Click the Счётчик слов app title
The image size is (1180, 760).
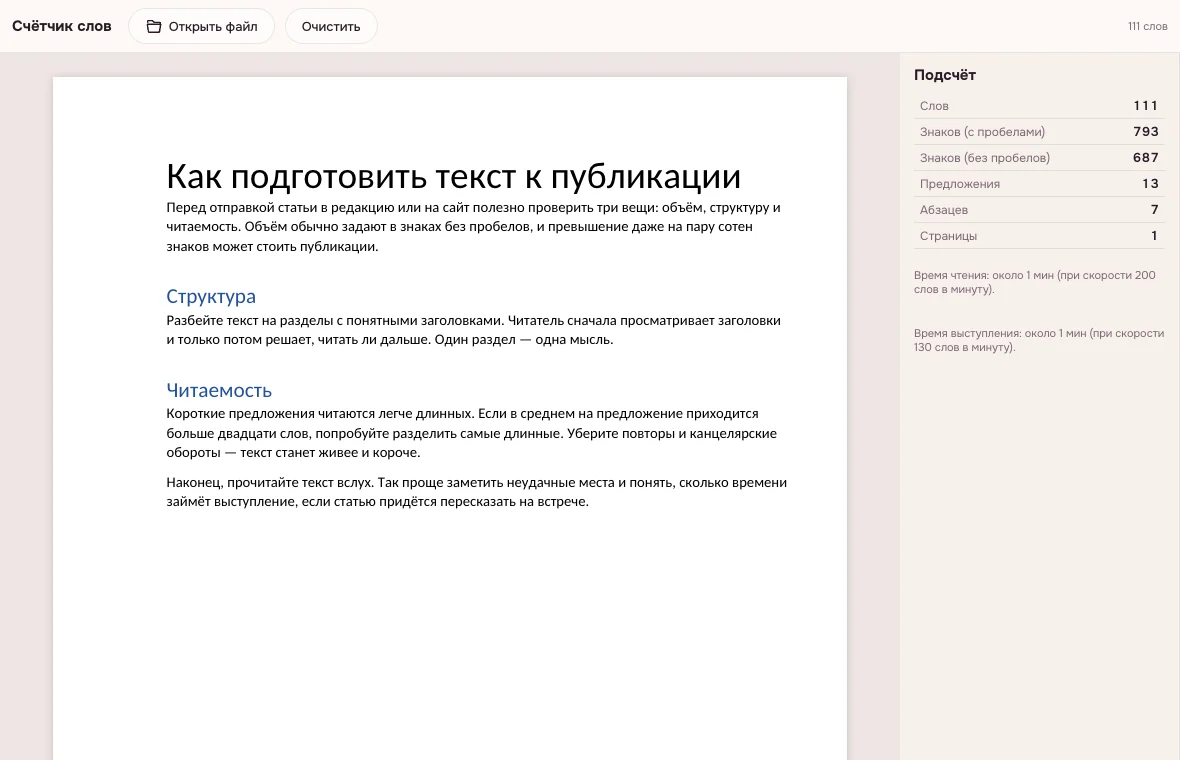click(62, 26)
